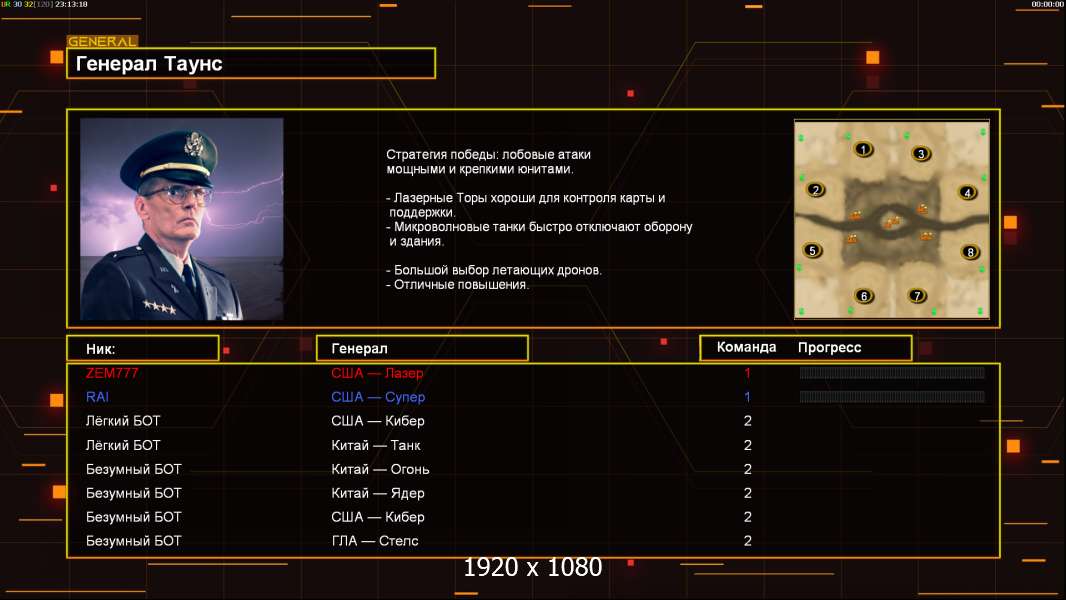The width and height of the screenshot is (1066, 600).
Task: Click the 'Китай — Танк' general entry
Action: click(376, 445)
